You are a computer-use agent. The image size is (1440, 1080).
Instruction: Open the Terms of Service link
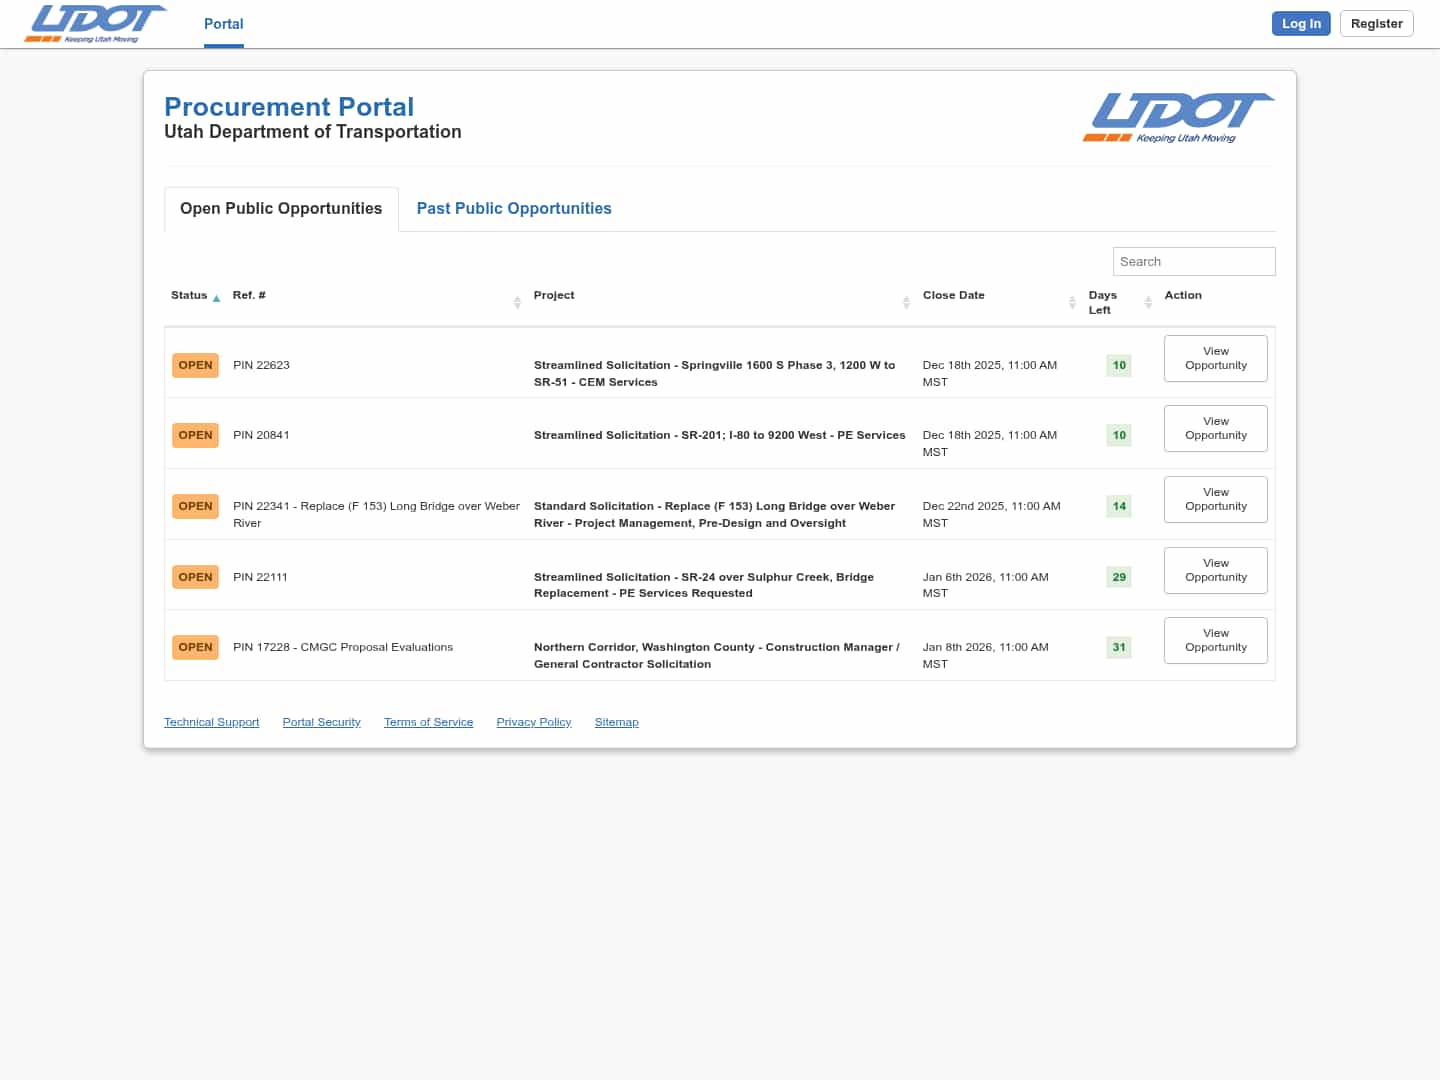click(428, 722)
